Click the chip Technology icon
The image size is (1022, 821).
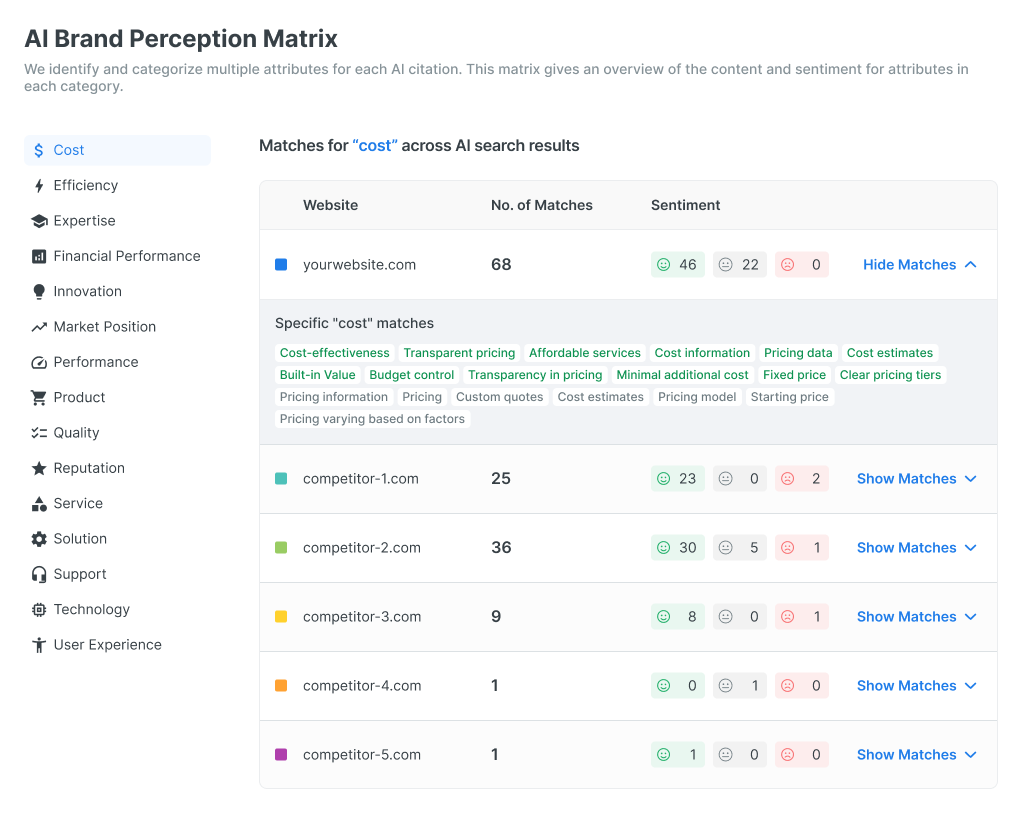click(39, 610)
